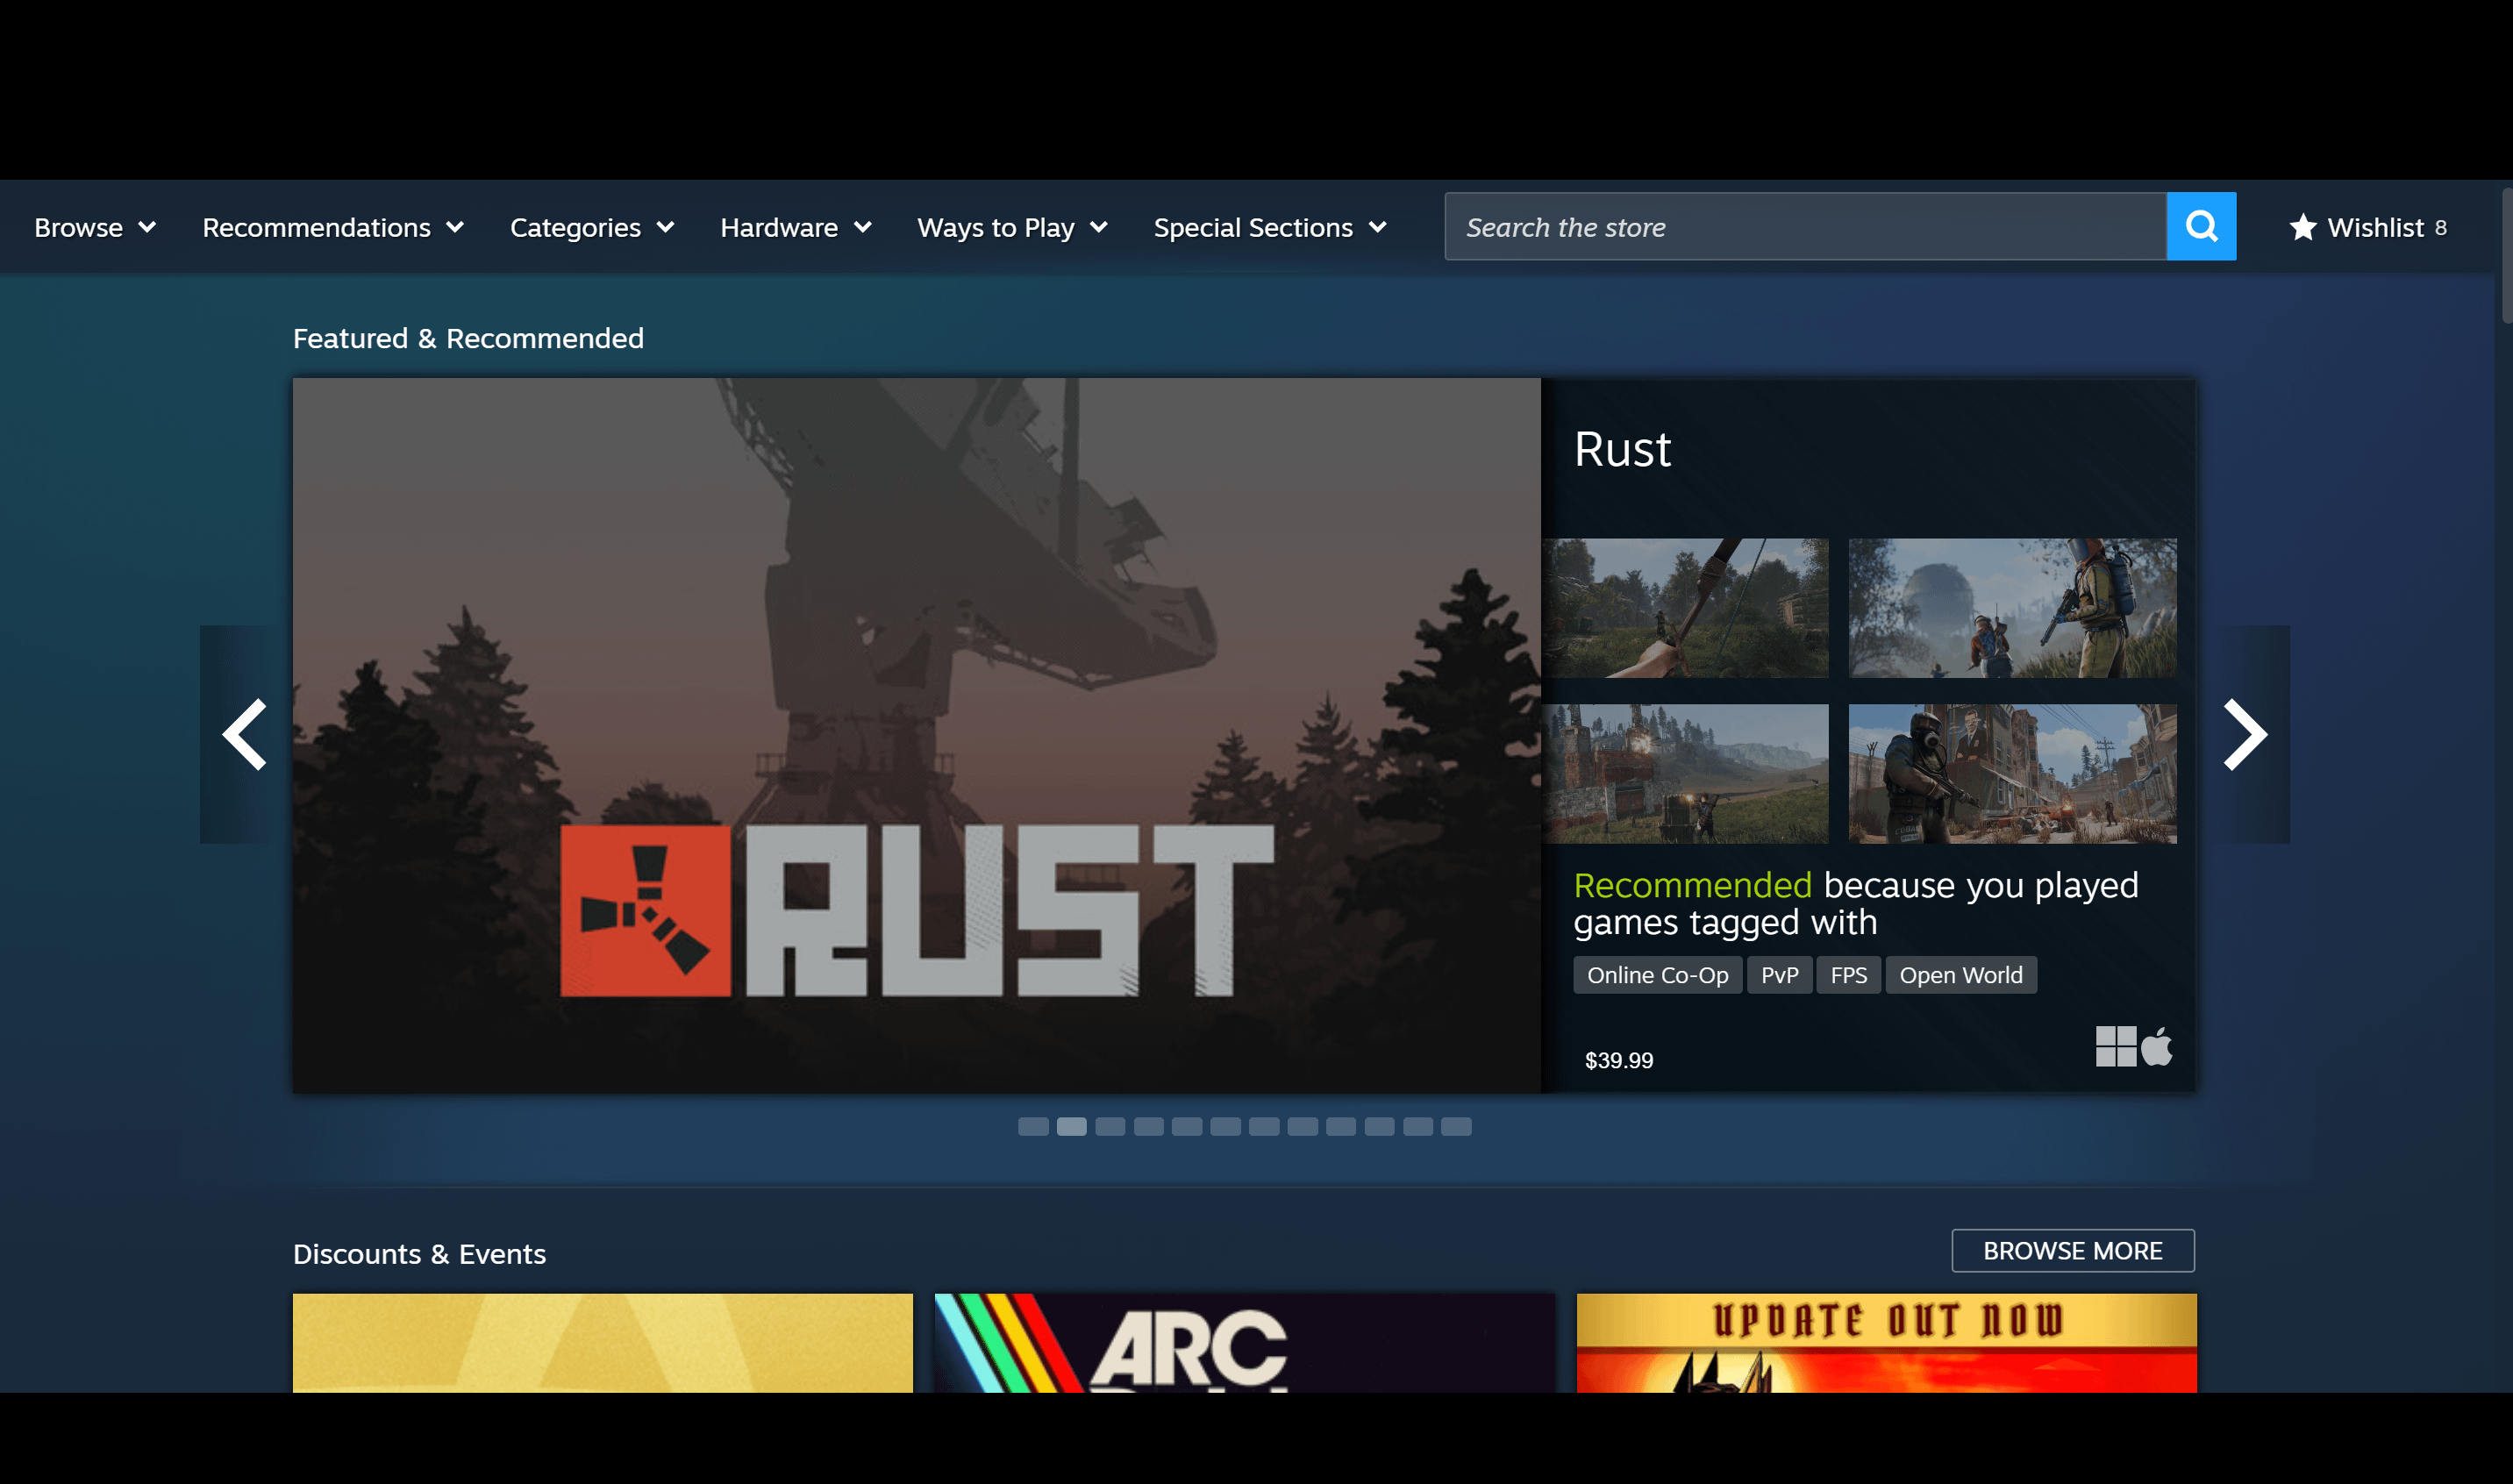Go to the previous featured game arrow
This screenshot has width=2513, height=1484.
[x=245, y=734]
